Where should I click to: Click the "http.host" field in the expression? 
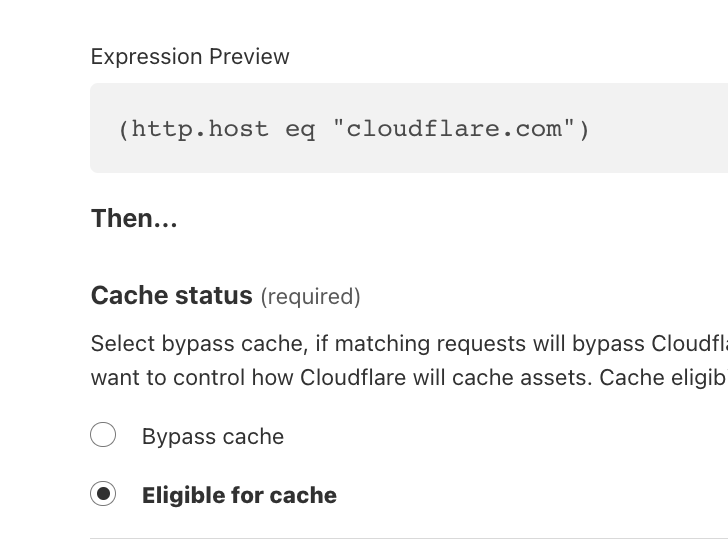pyautogui.click(x=200, y=129)
